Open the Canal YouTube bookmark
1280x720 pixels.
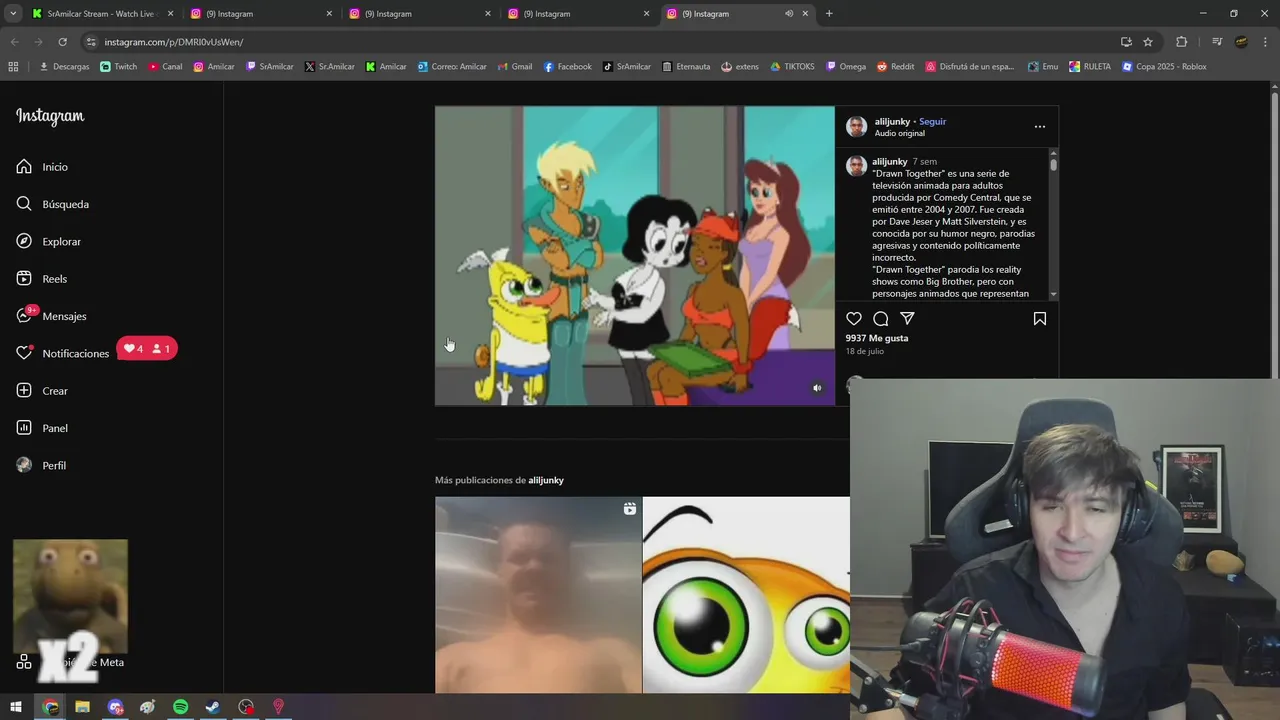(x=165, y=67)
